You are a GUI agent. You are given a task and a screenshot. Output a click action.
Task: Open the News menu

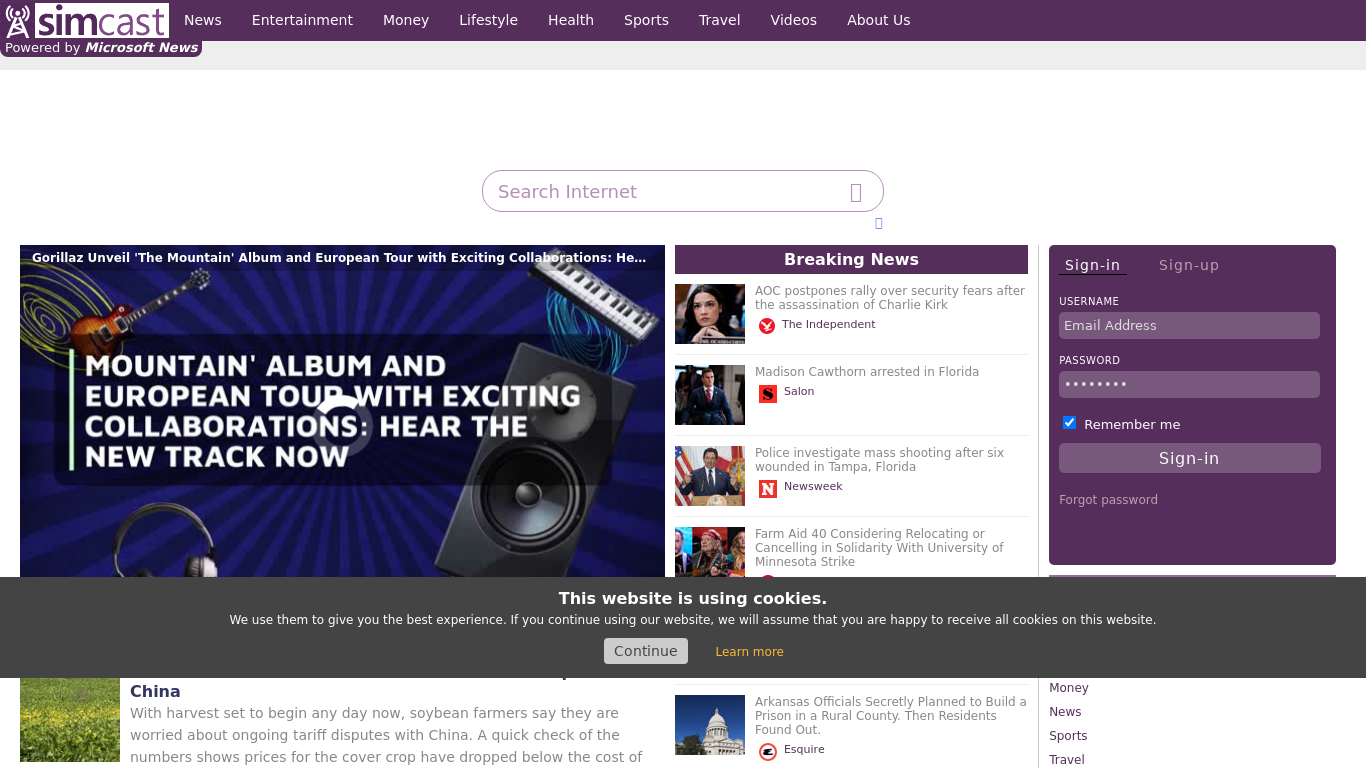pos(203,20)
